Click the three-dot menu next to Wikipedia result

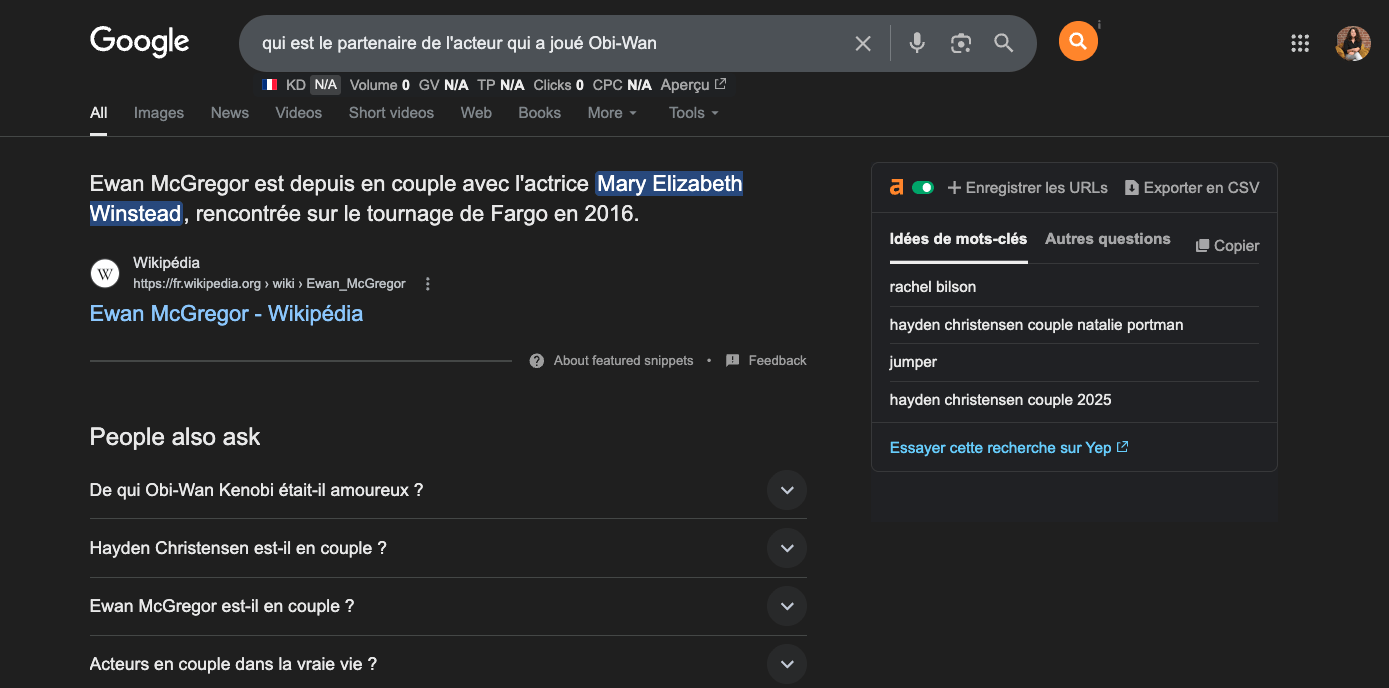coord(427,283)
